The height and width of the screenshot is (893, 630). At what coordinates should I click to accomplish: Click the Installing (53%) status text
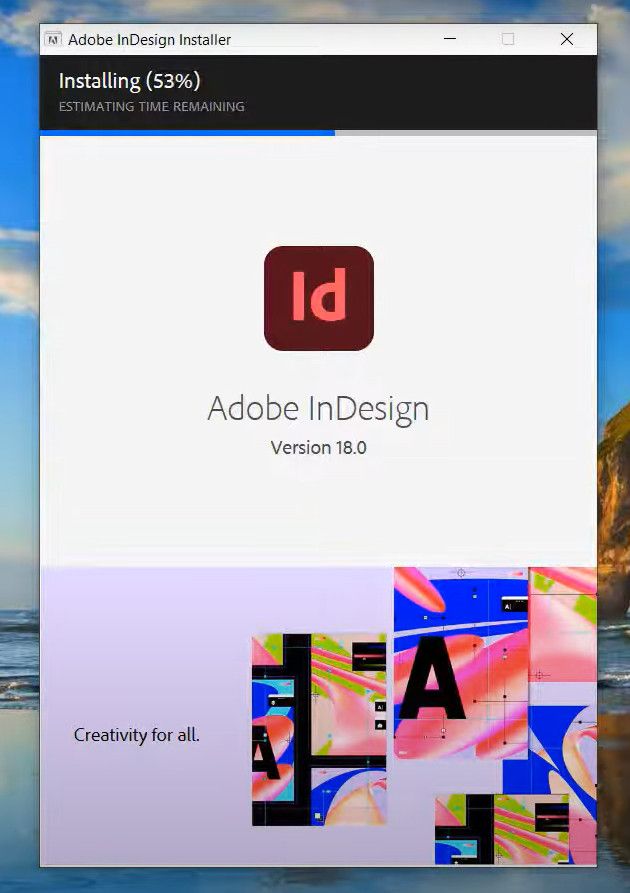click(130, 81)
